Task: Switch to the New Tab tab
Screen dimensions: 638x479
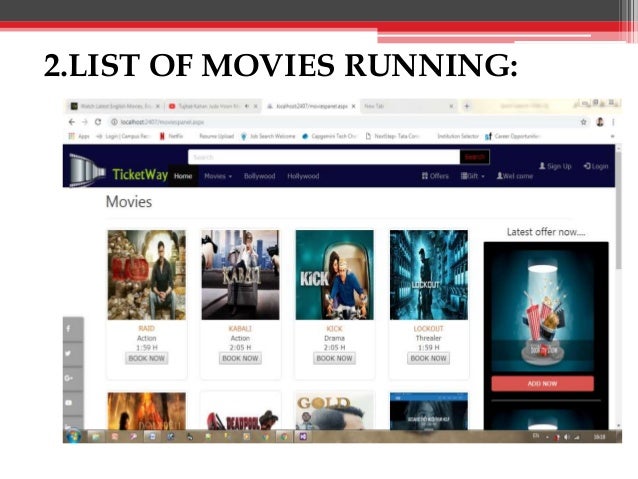Action: click(408, 106)
